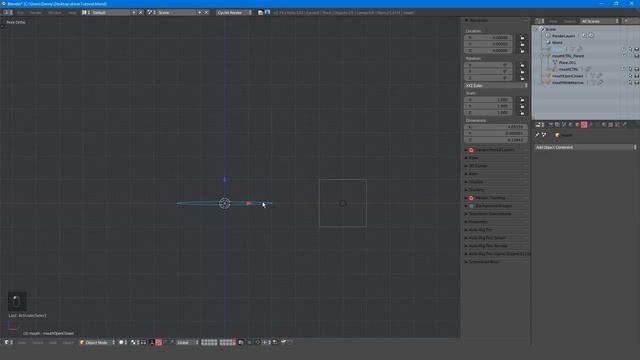Select mouthOpenClosed in the outliner
640x360 pixels.
(567, 76)
